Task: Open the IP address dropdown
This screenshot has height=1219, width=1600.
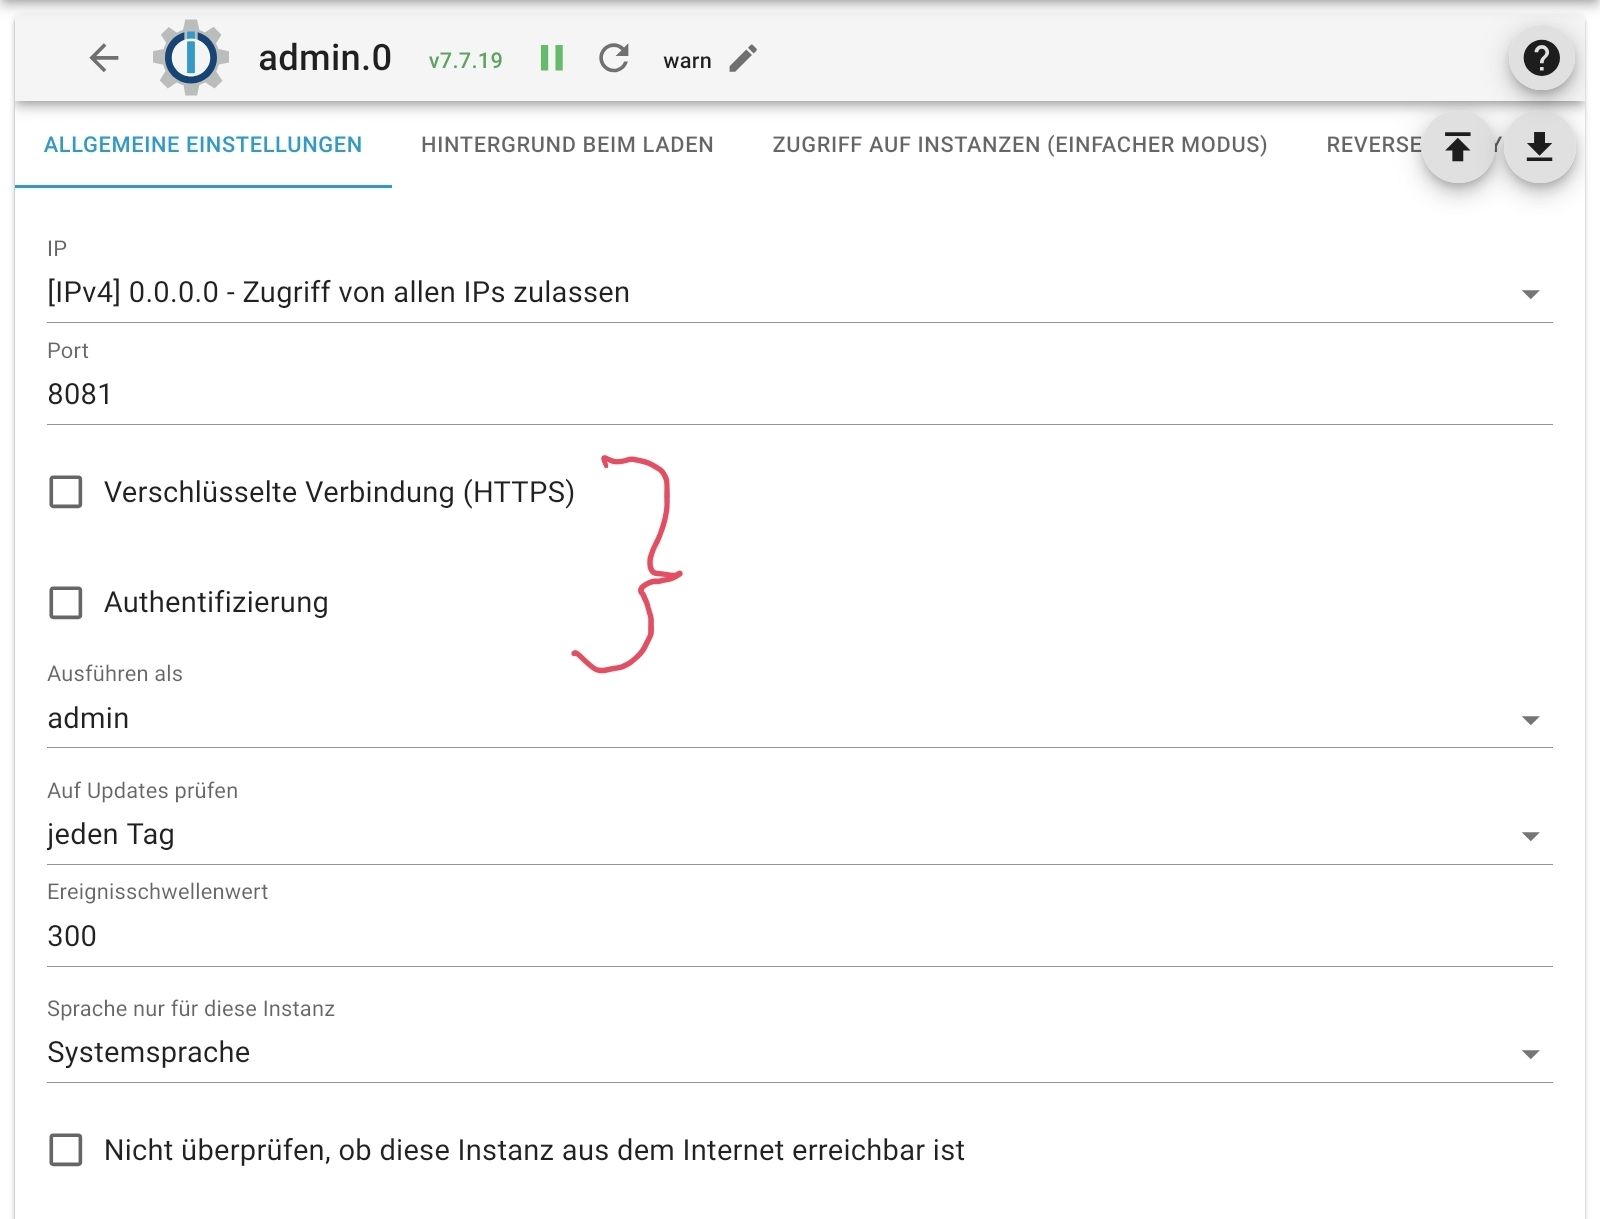Action: 1530,293
